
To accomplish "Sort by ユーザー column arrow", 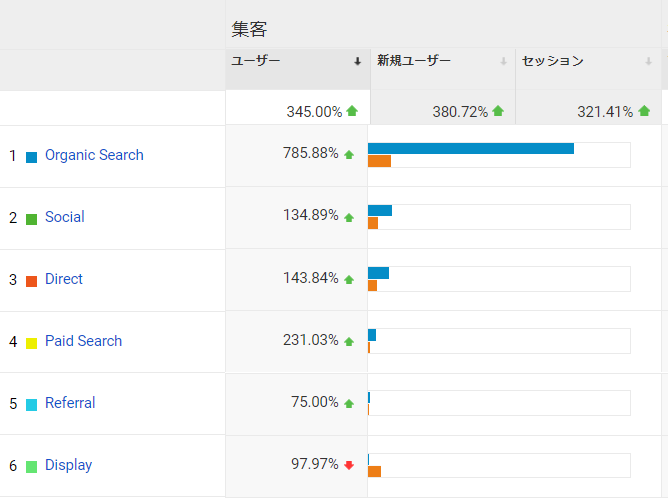I will [357, 61].
